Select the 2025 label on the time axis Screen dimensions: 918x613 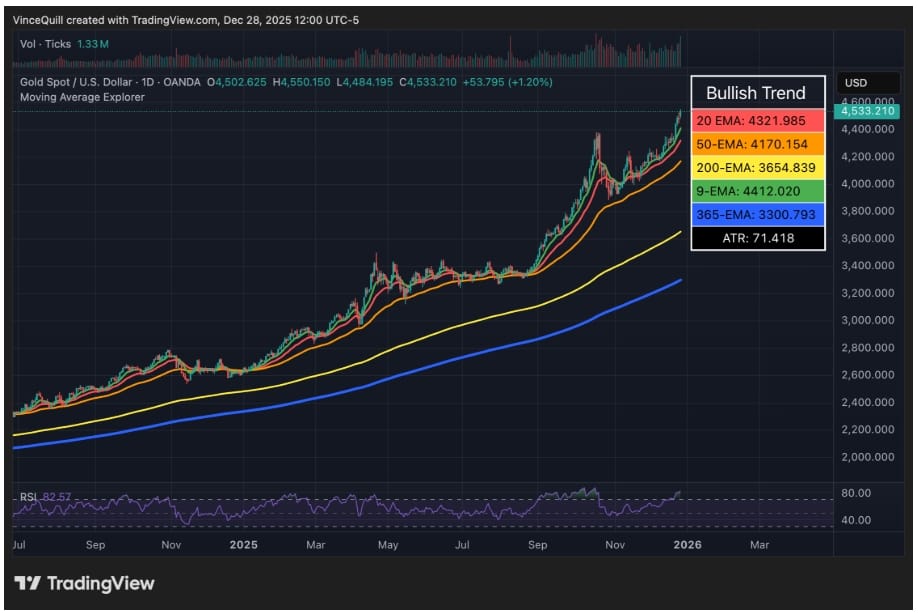(x=244, y=546)
